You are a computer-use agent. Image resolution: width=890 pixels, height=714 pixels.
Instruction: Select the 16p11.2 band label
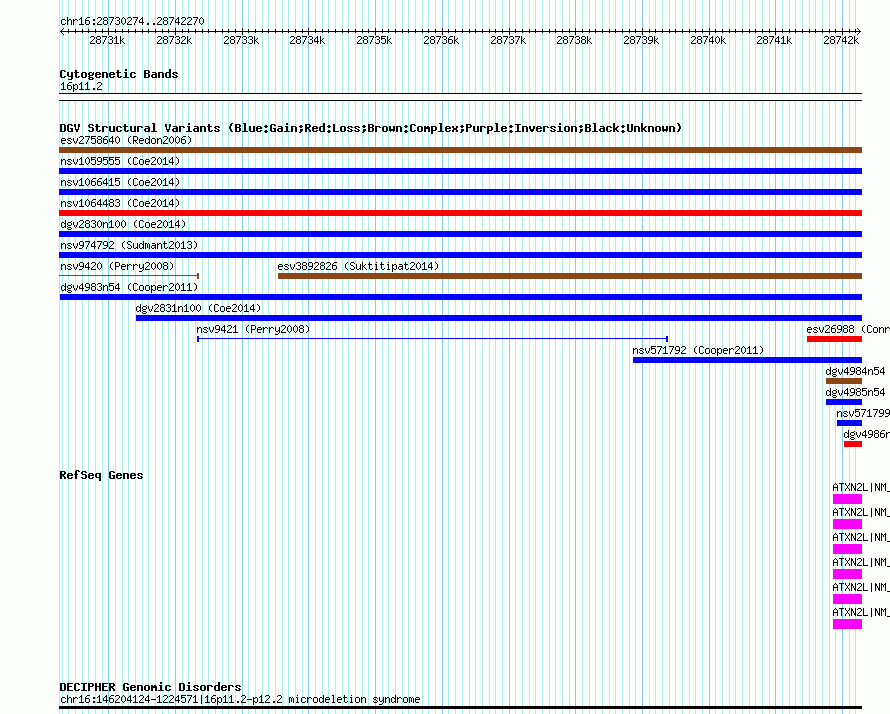(x=81, y=86)
